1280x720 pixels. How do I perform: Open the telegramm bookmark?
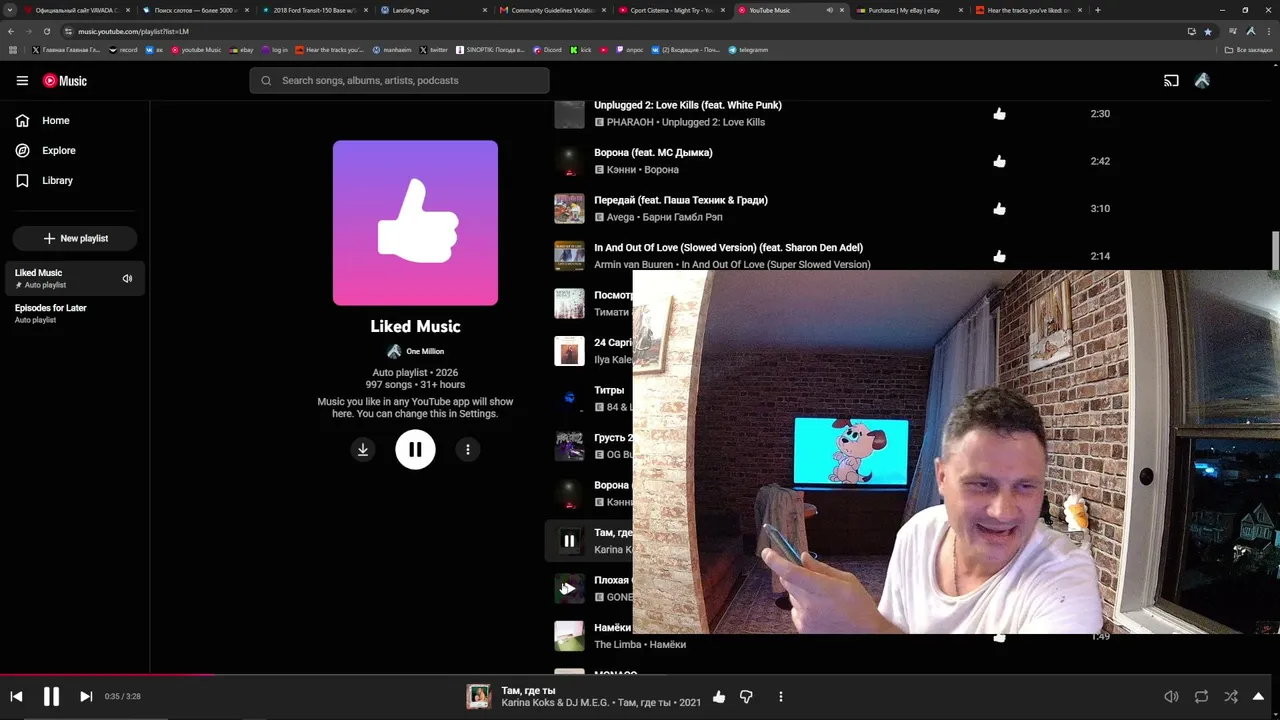point(748,50)
